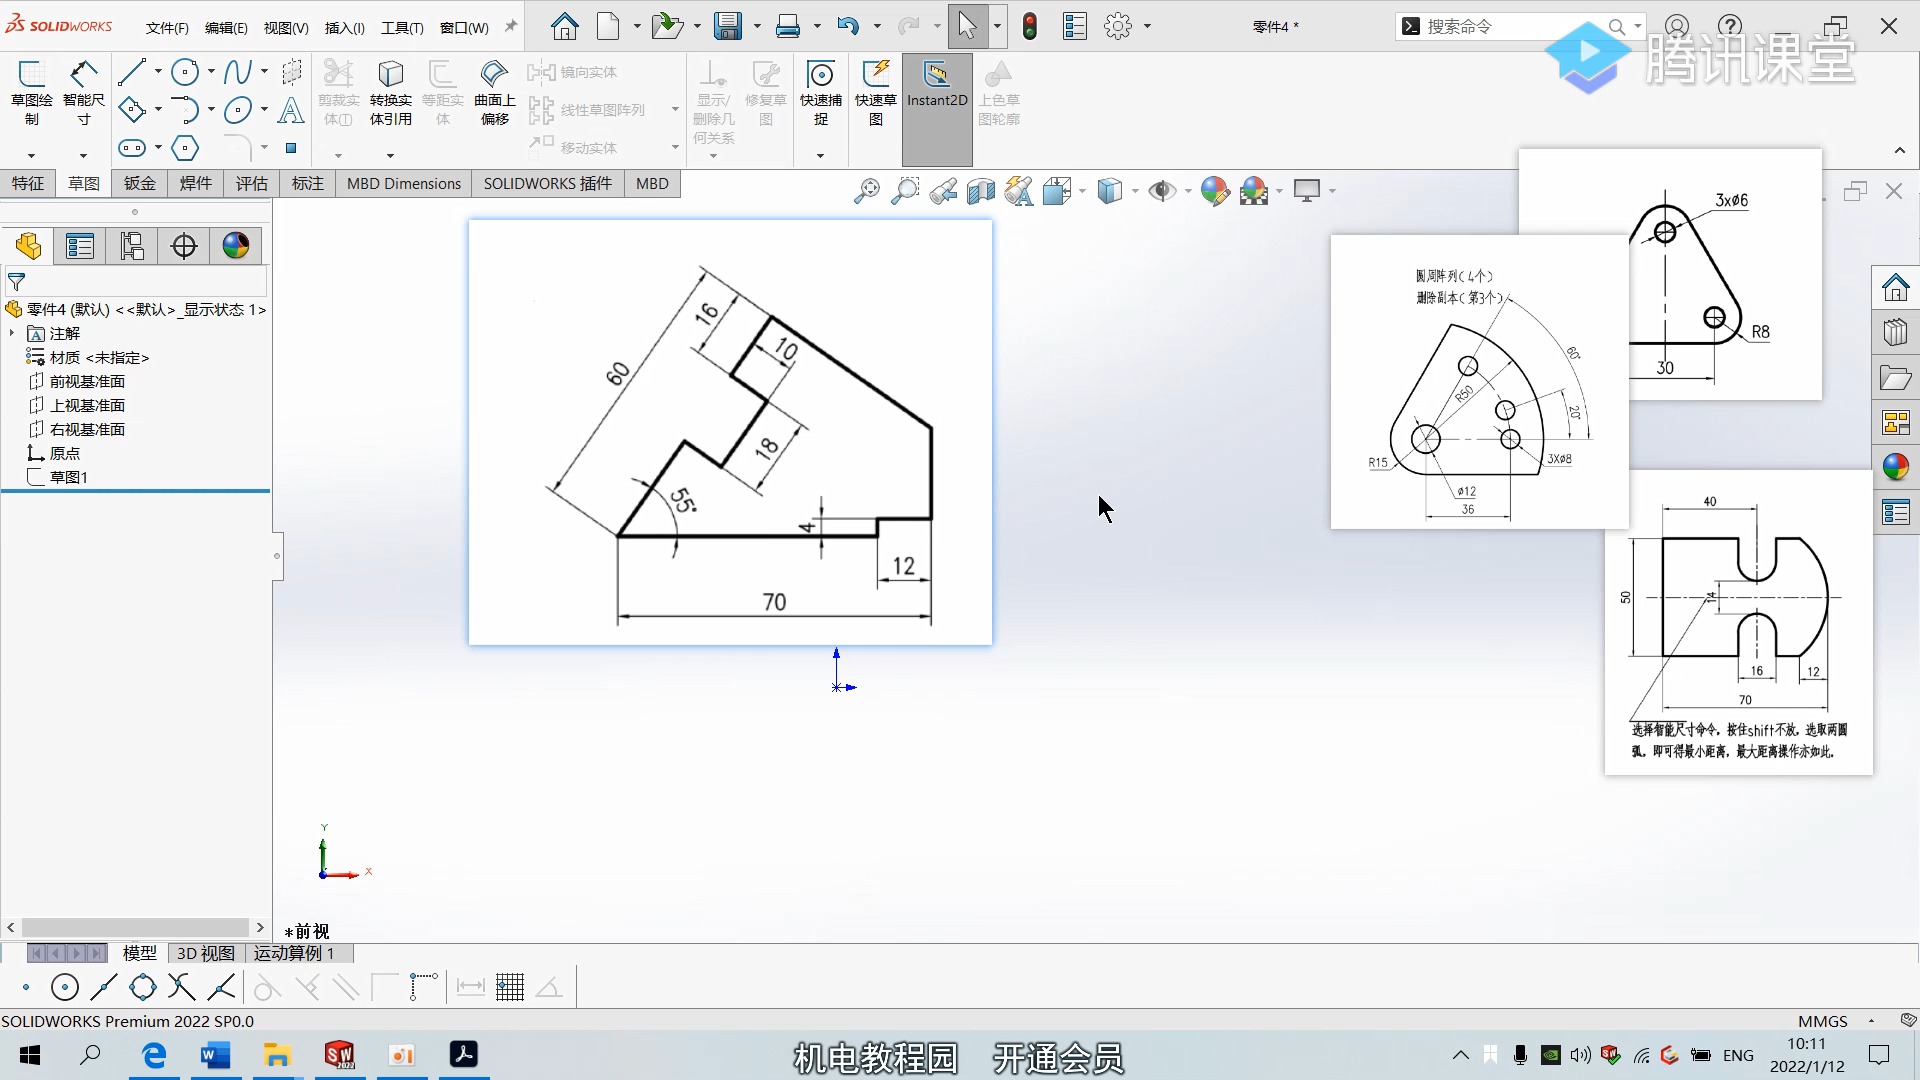Select the Smart Dimension tool
1920x1080 pixels.
[83, 92]
